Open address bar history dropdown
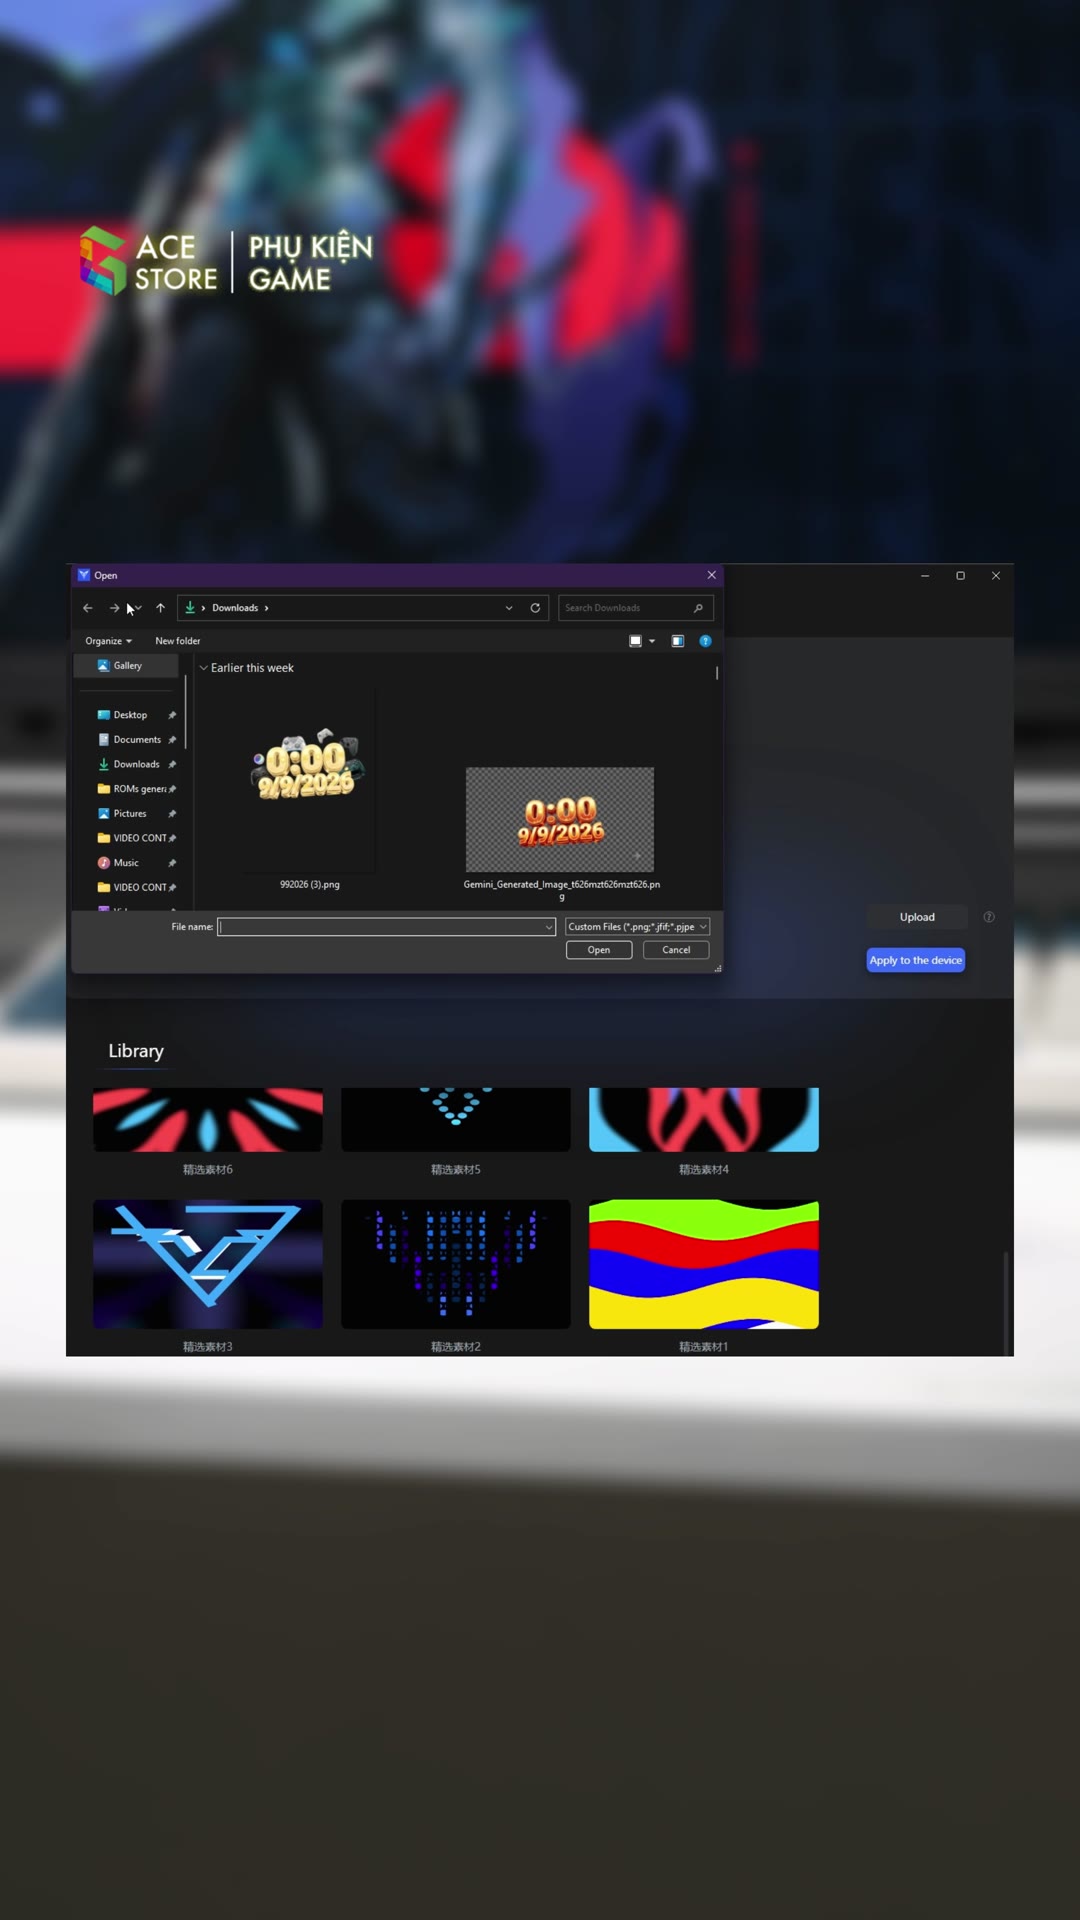The height and width of the screenshot is (1920, 1080). point(509,608)
